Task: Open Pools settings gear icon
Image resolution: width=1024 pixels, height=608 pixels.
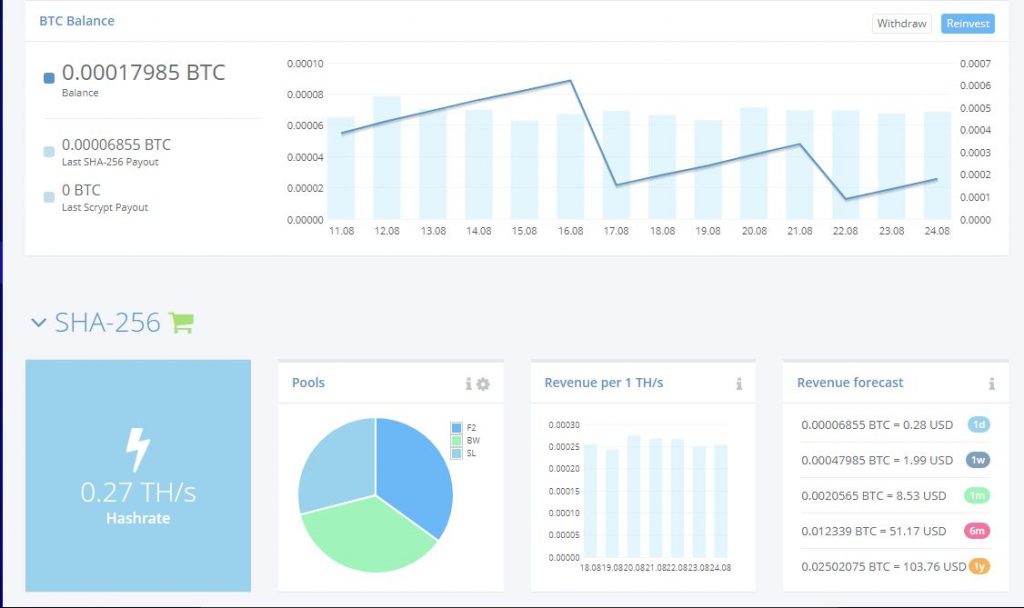Action: [x=483, y=384]
